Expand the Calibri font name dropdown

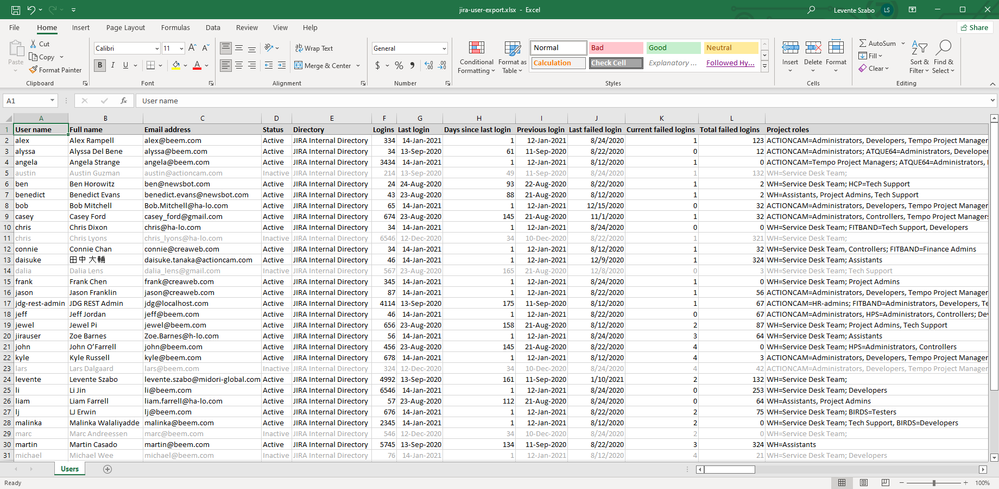155,48
